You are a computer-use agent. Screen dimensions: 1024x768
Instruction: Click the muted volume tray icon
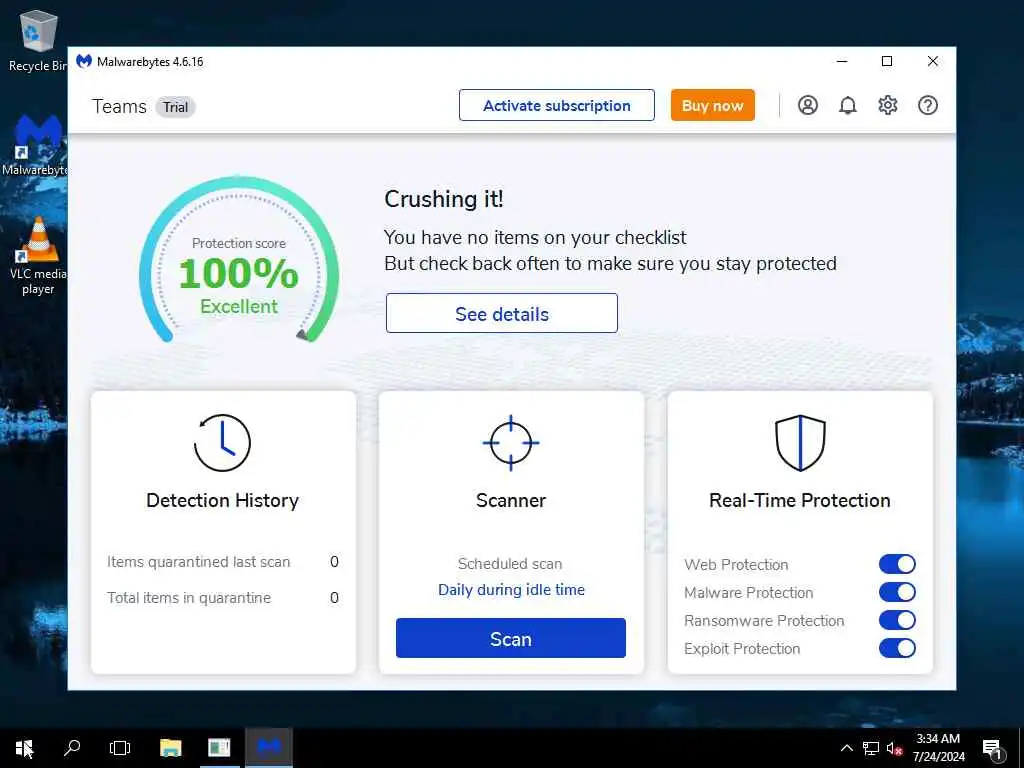click(894, 748)
